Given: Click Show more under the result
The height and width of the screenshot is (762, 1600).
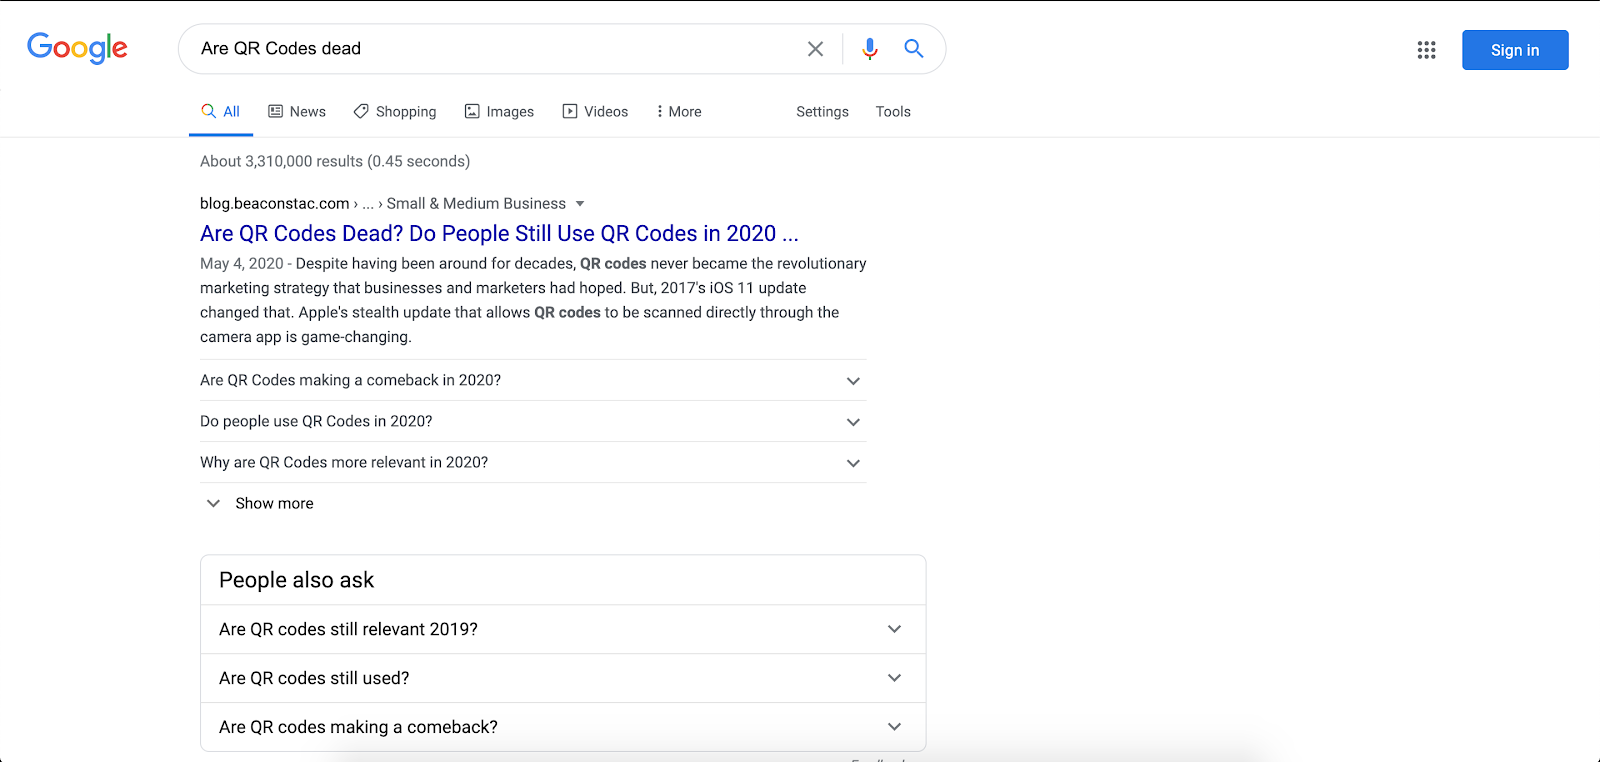Looking at the screenshot, I should [260, 503].
